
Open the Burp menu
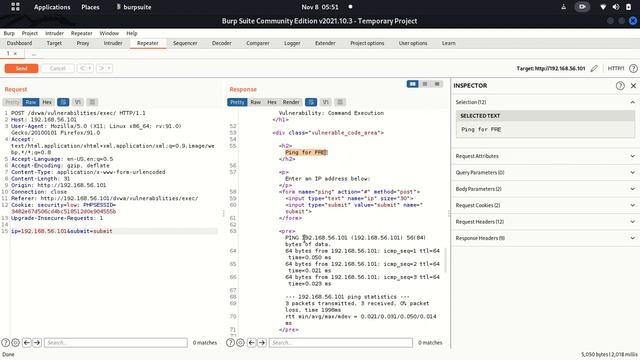coord(9,33)
